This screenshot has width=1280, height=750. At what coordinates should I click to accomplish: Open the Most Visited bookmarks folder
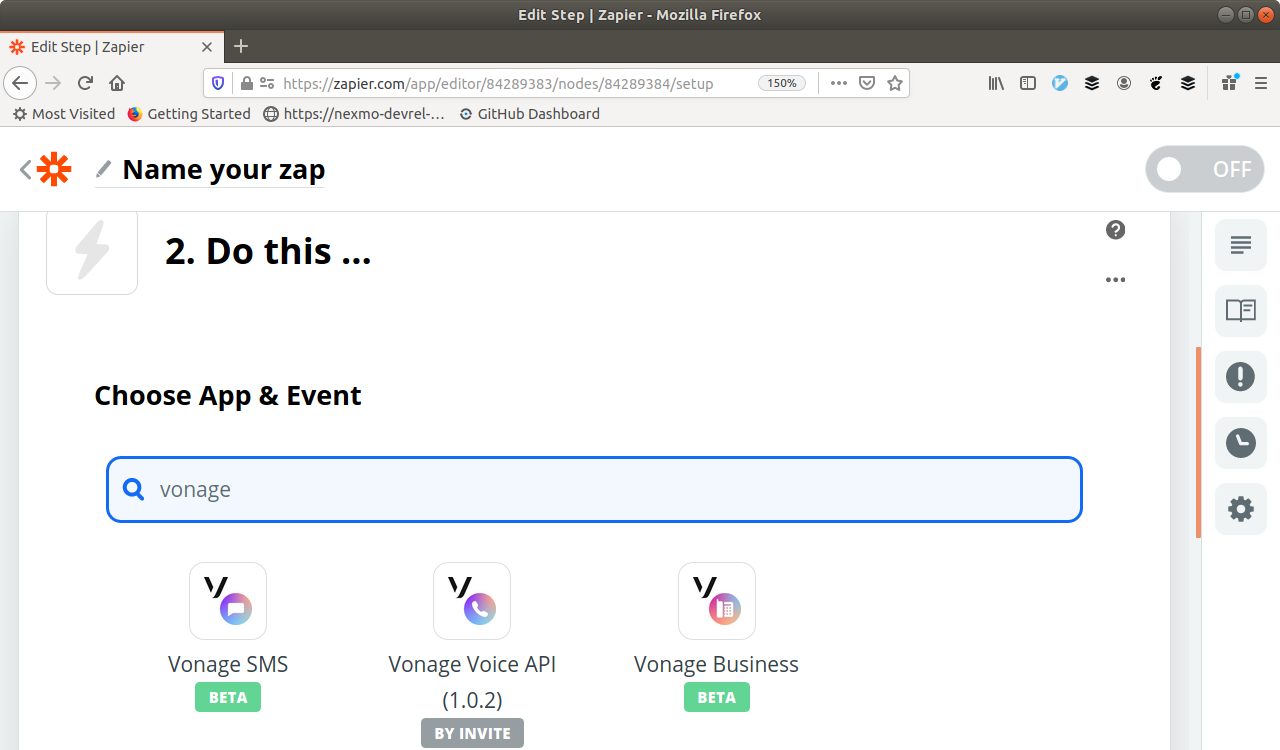(63, 114)
